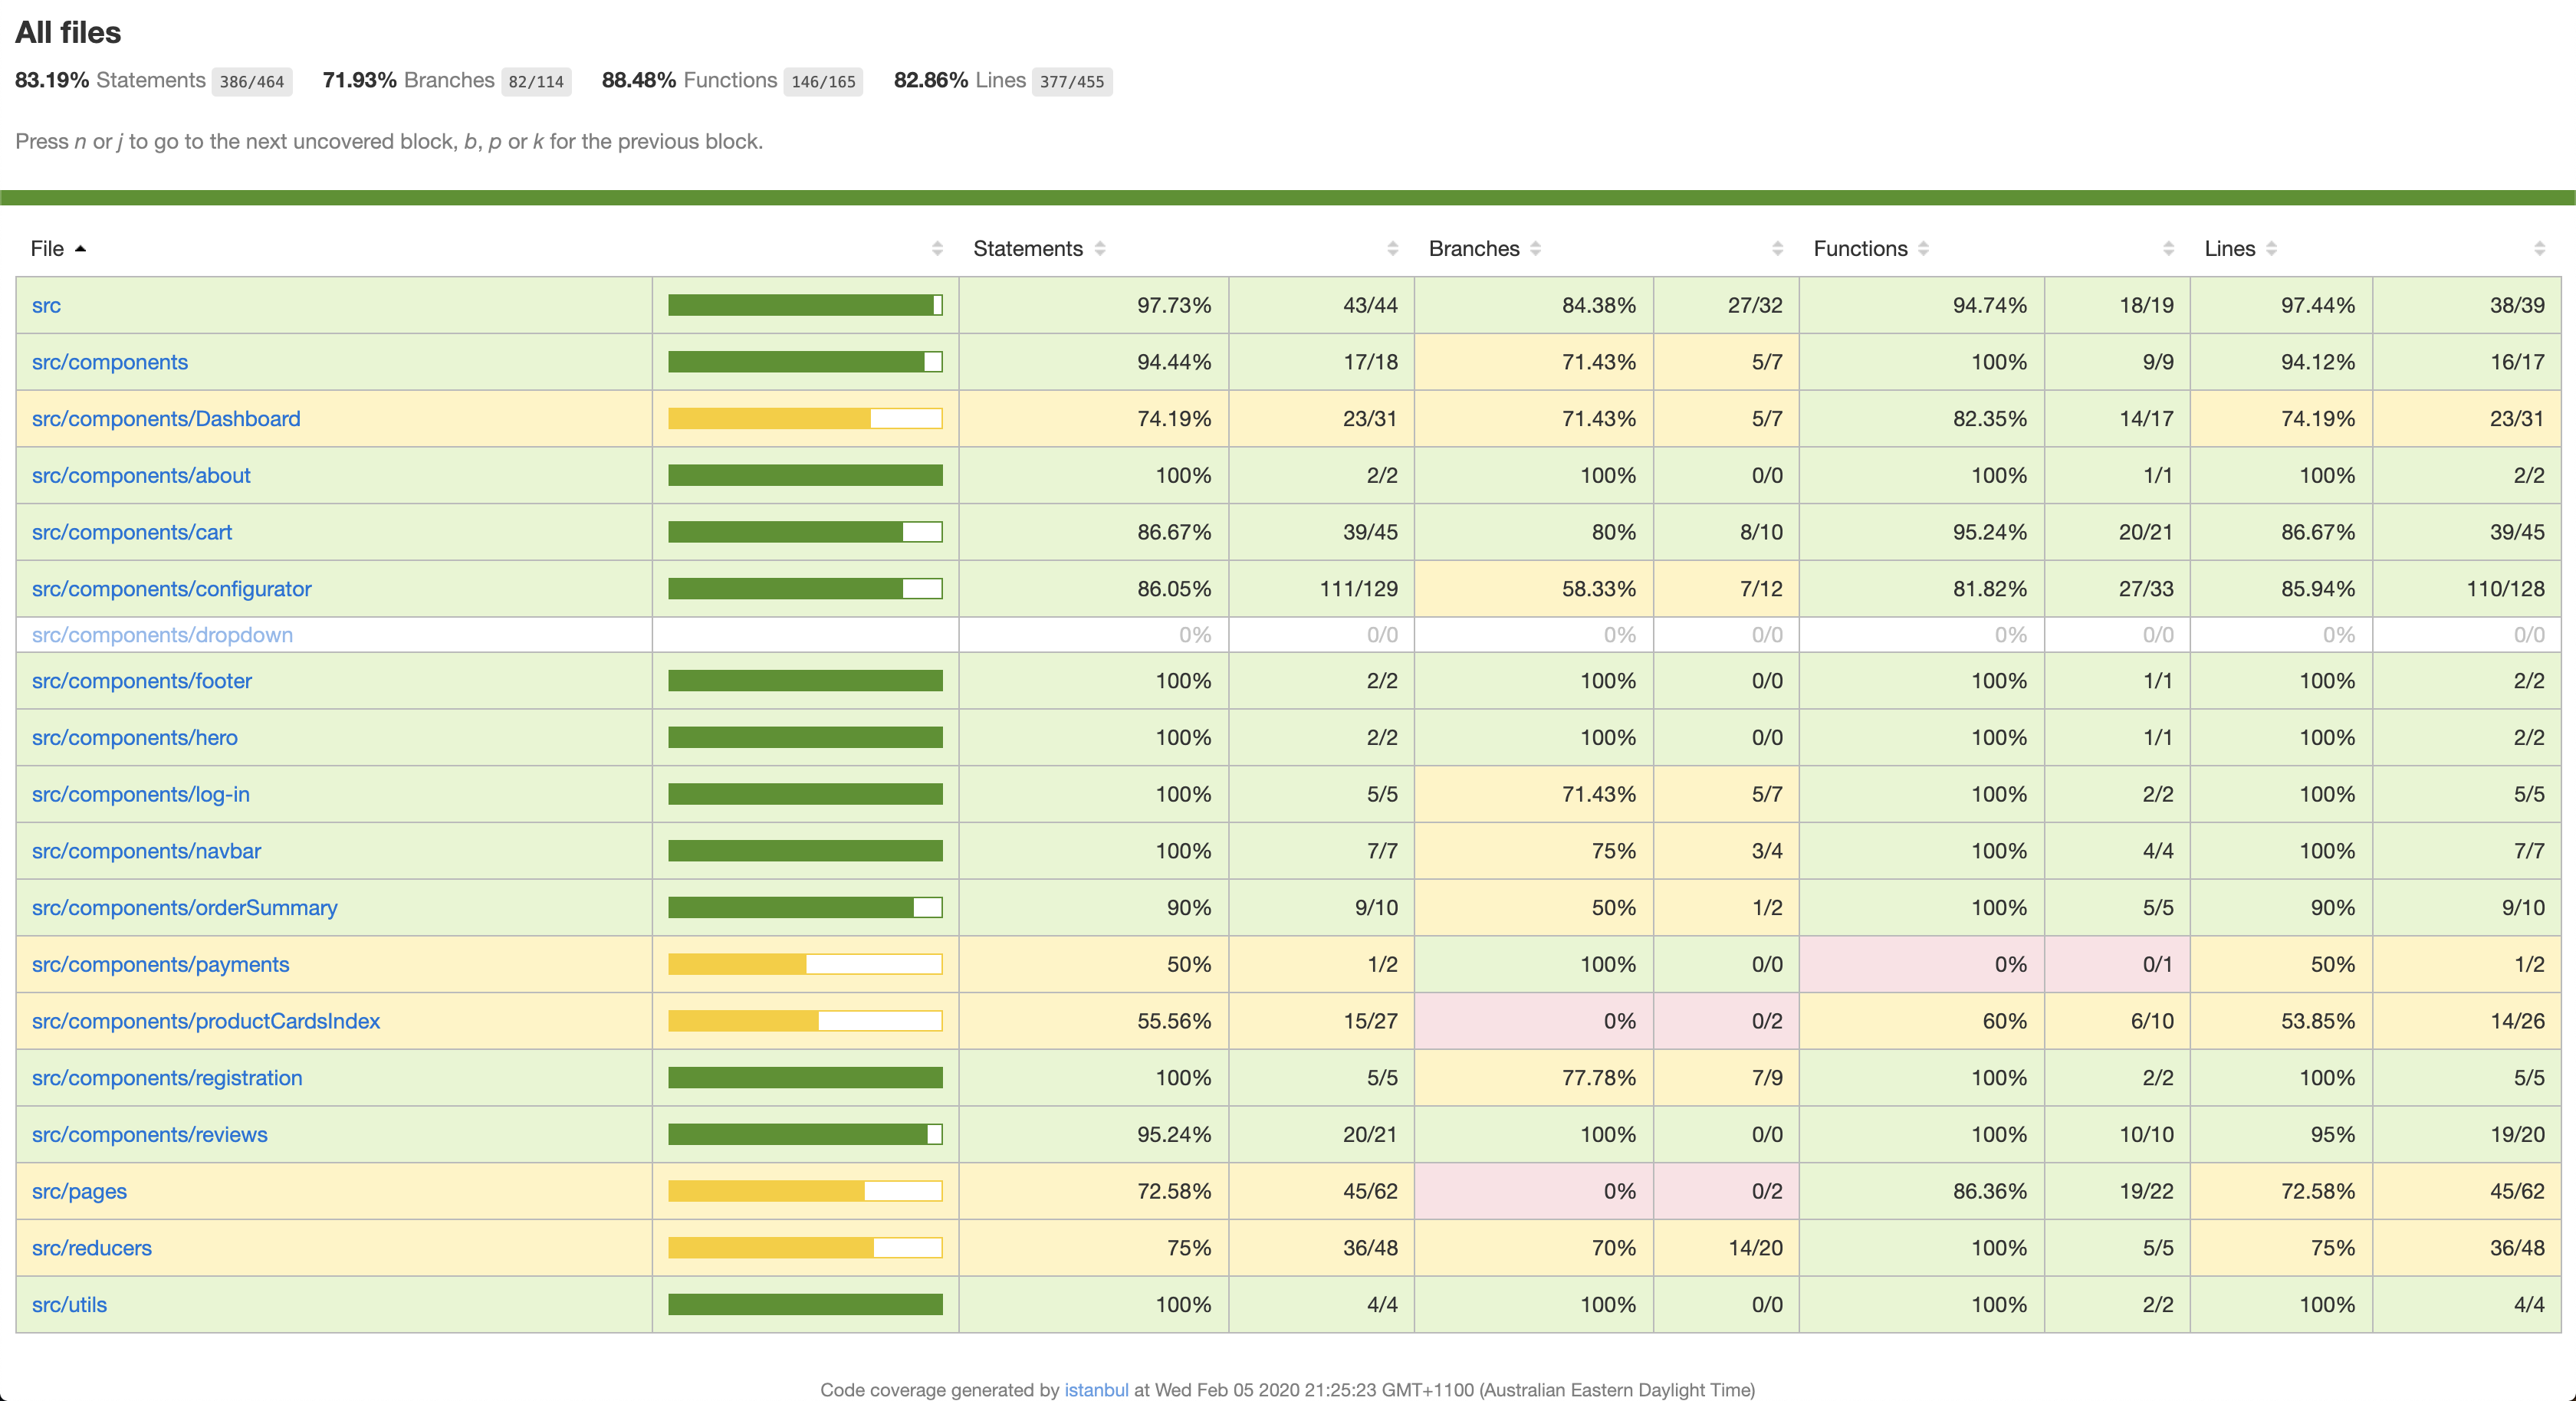Click sort icon beside Lines header
Screen dimensions: 2576x1401
(x=2271, y=249)
